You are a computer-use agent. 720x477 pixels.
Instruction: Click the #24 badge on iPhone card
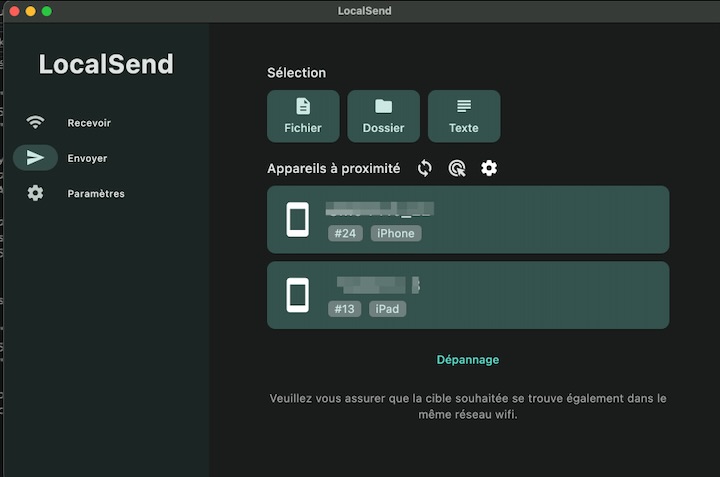coord(345,234)
